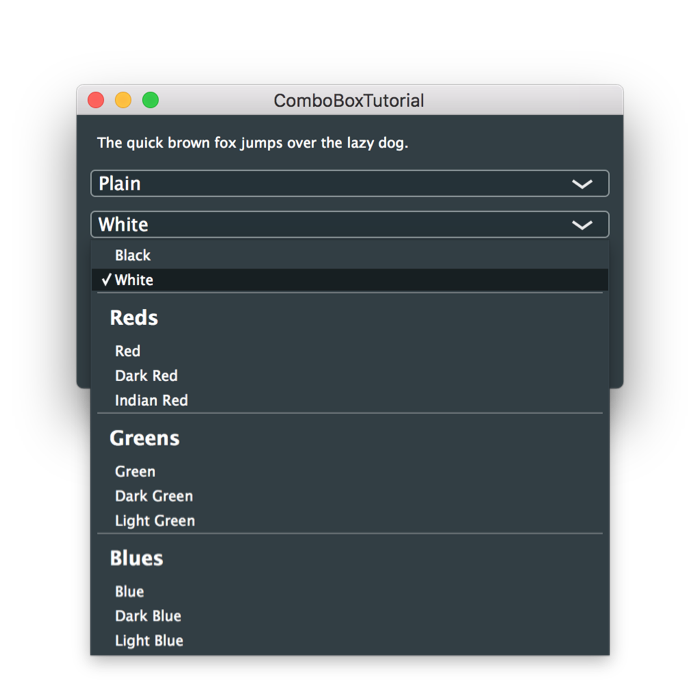Image resolution: width=700 pixels, height=700 pixels.
Task: Minimize the window using the yellow button
Action: [x=123, y=100]
